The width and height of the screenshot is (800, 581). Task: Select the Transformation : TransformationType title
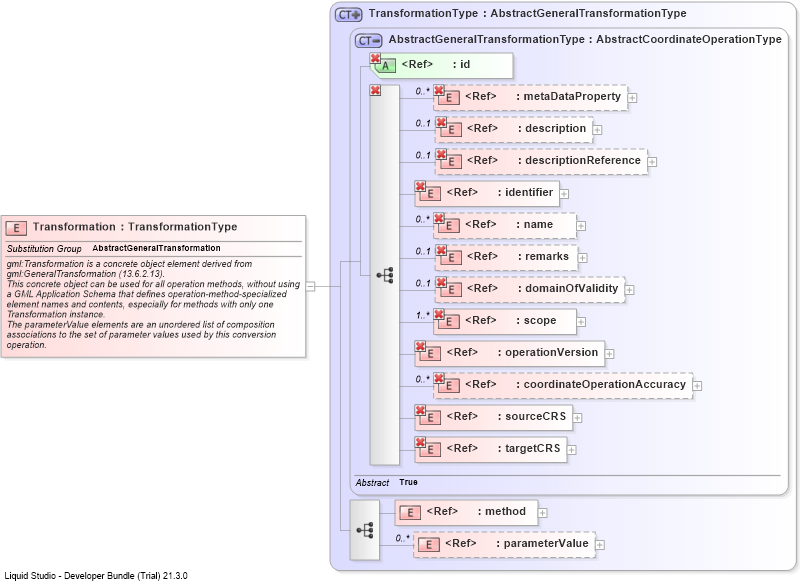tap(135, 227)
